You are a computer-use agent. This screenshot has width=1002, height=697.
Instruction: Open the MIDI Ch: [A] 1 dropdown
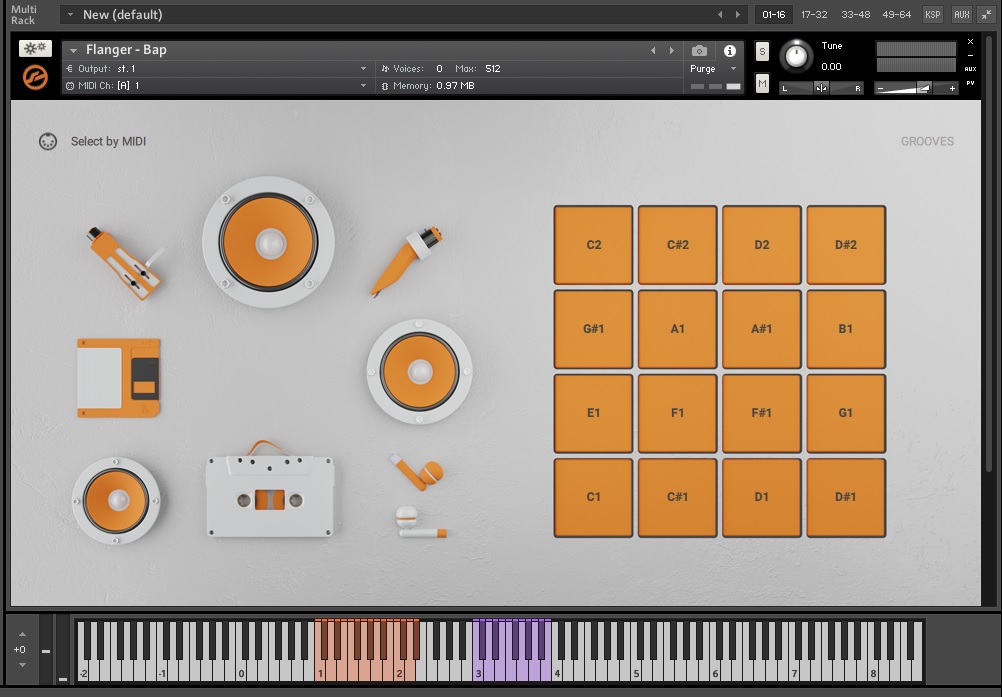(215, 86)
